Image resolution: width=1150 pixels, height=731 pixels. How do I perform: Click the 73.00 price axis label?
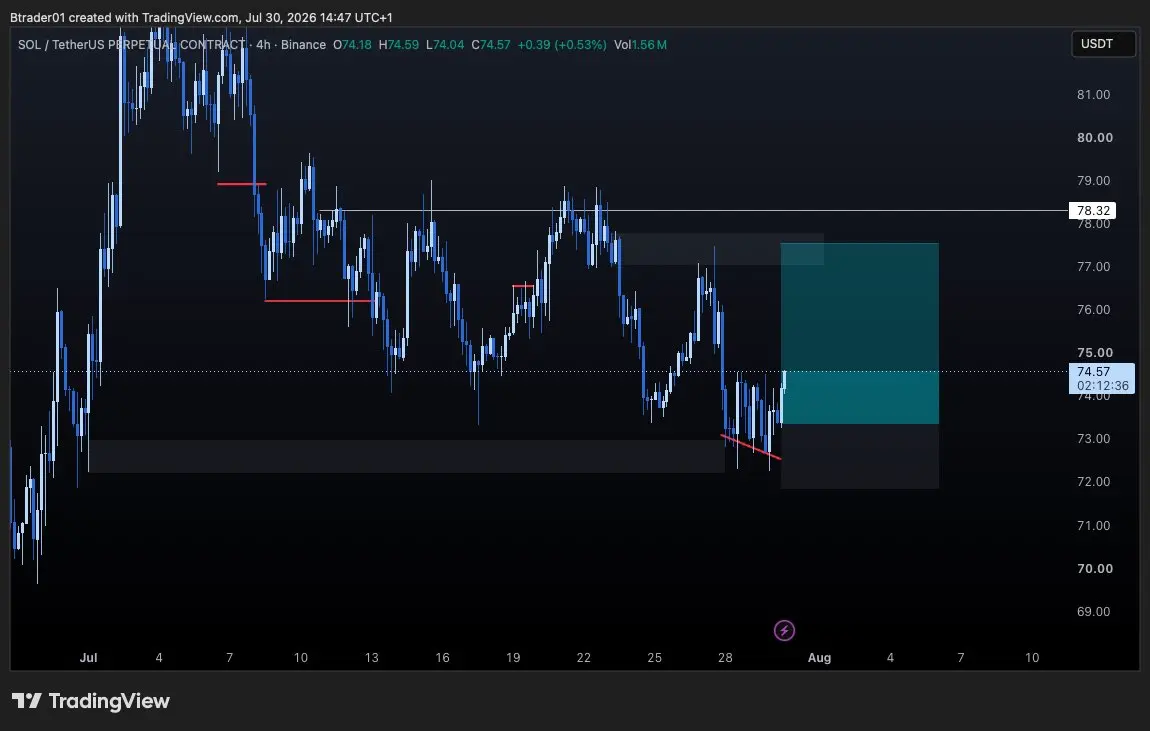point(1093,438)
